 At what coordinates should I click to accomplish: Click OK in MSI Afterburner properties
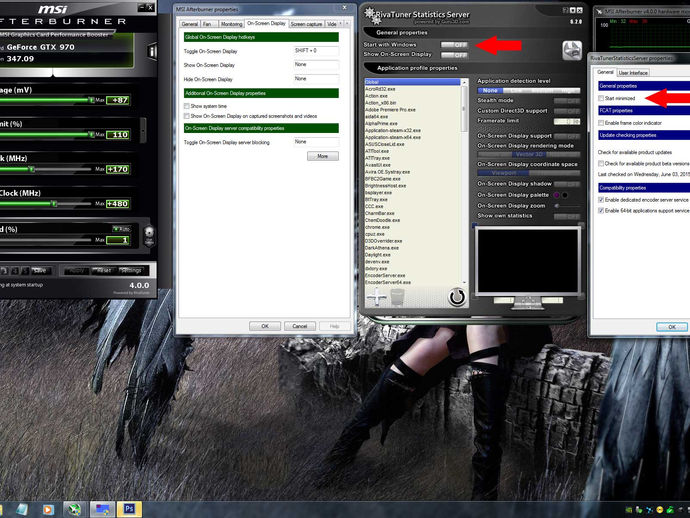pyautogui.click(x=265, y=326)
